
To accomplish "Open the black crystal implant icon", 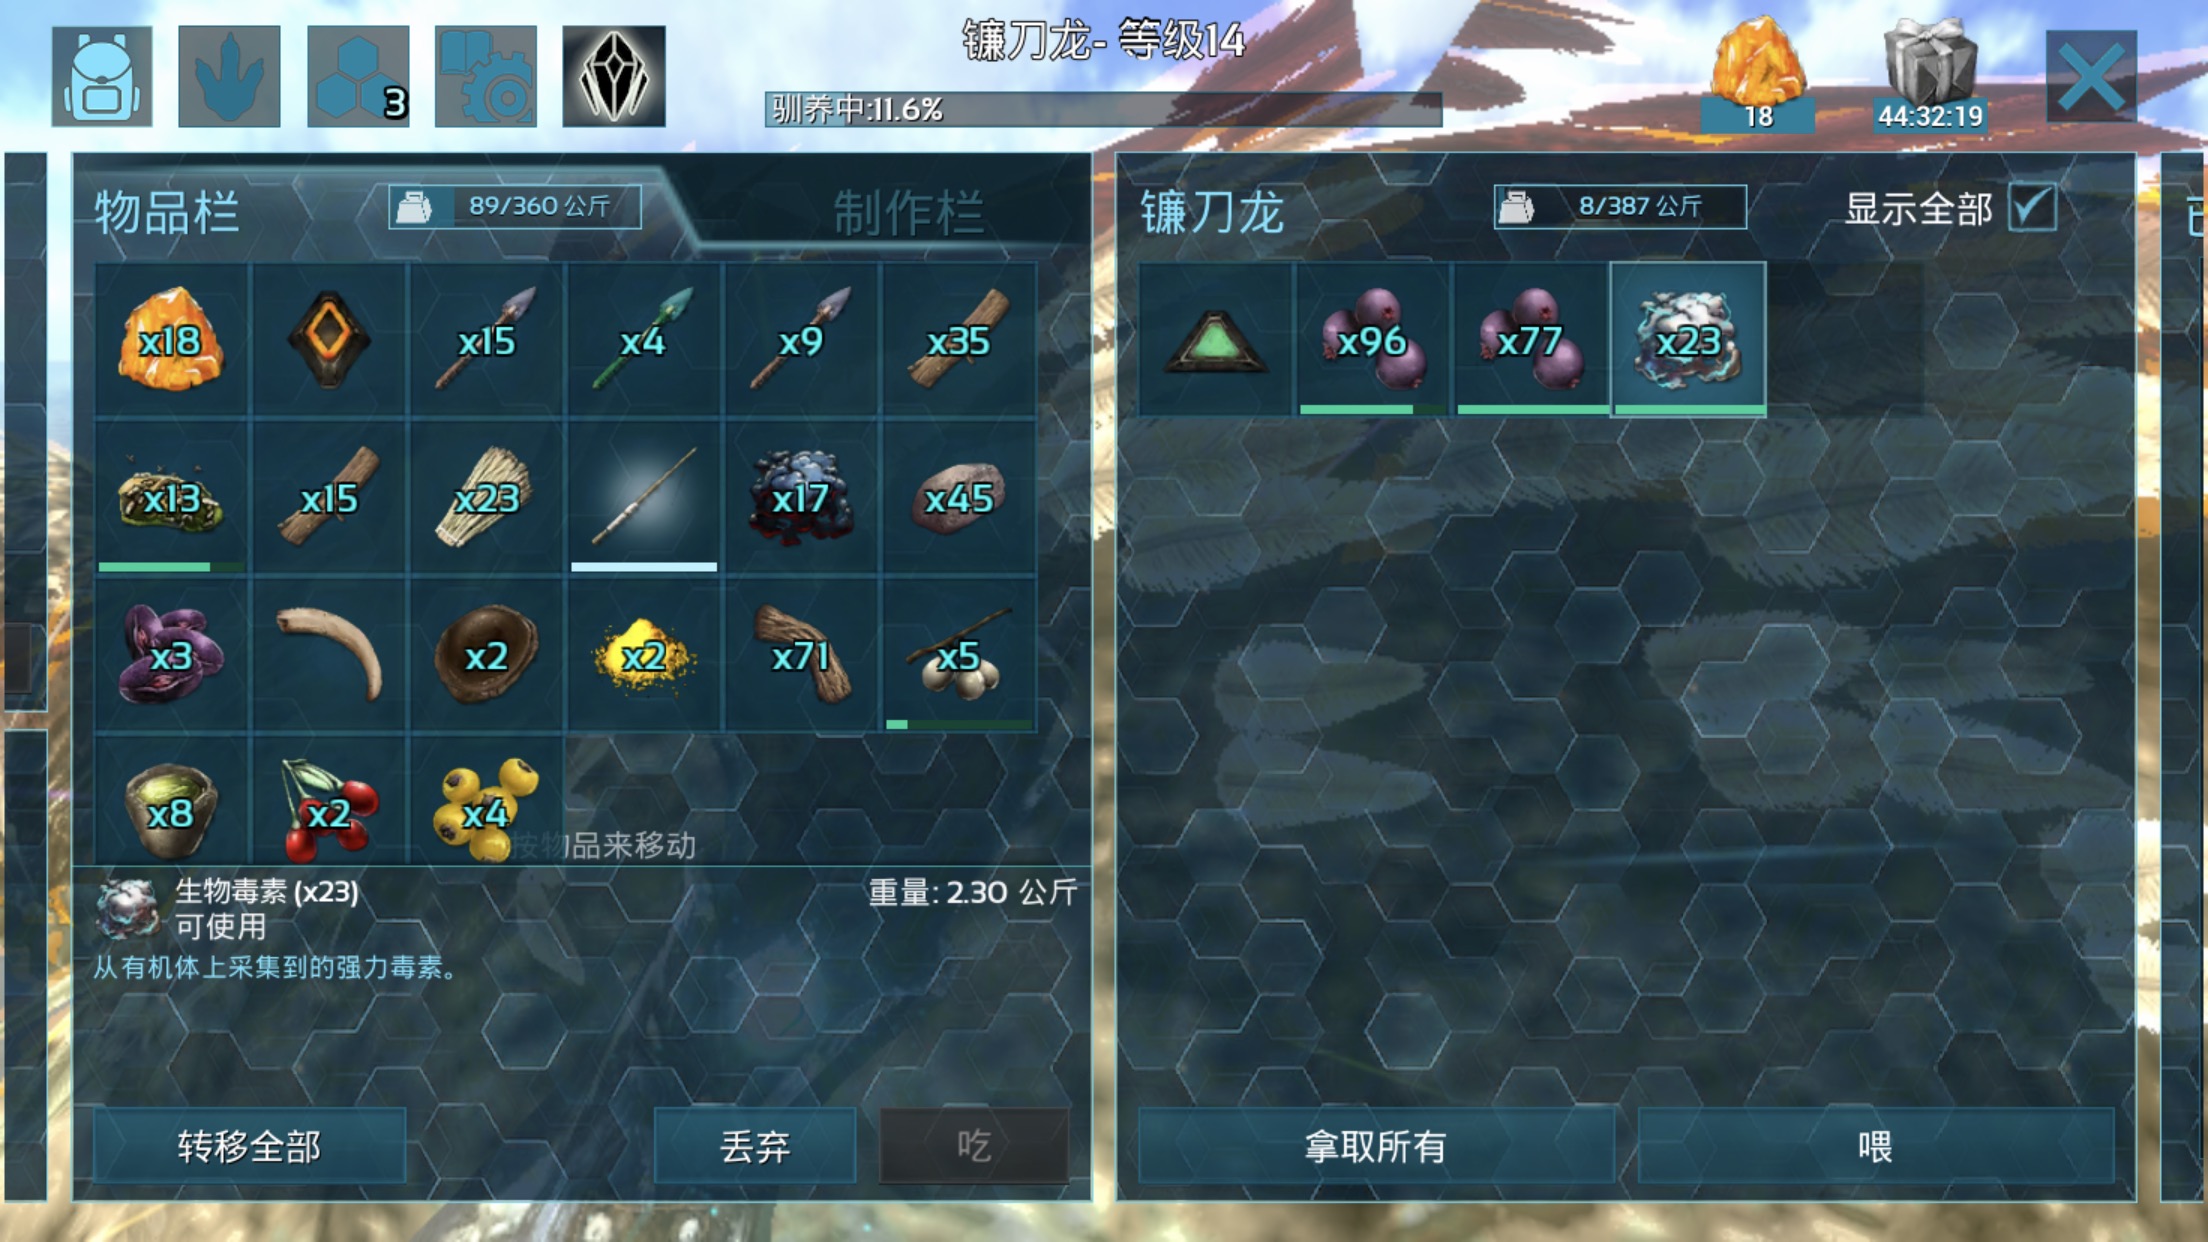I will 614,77.
